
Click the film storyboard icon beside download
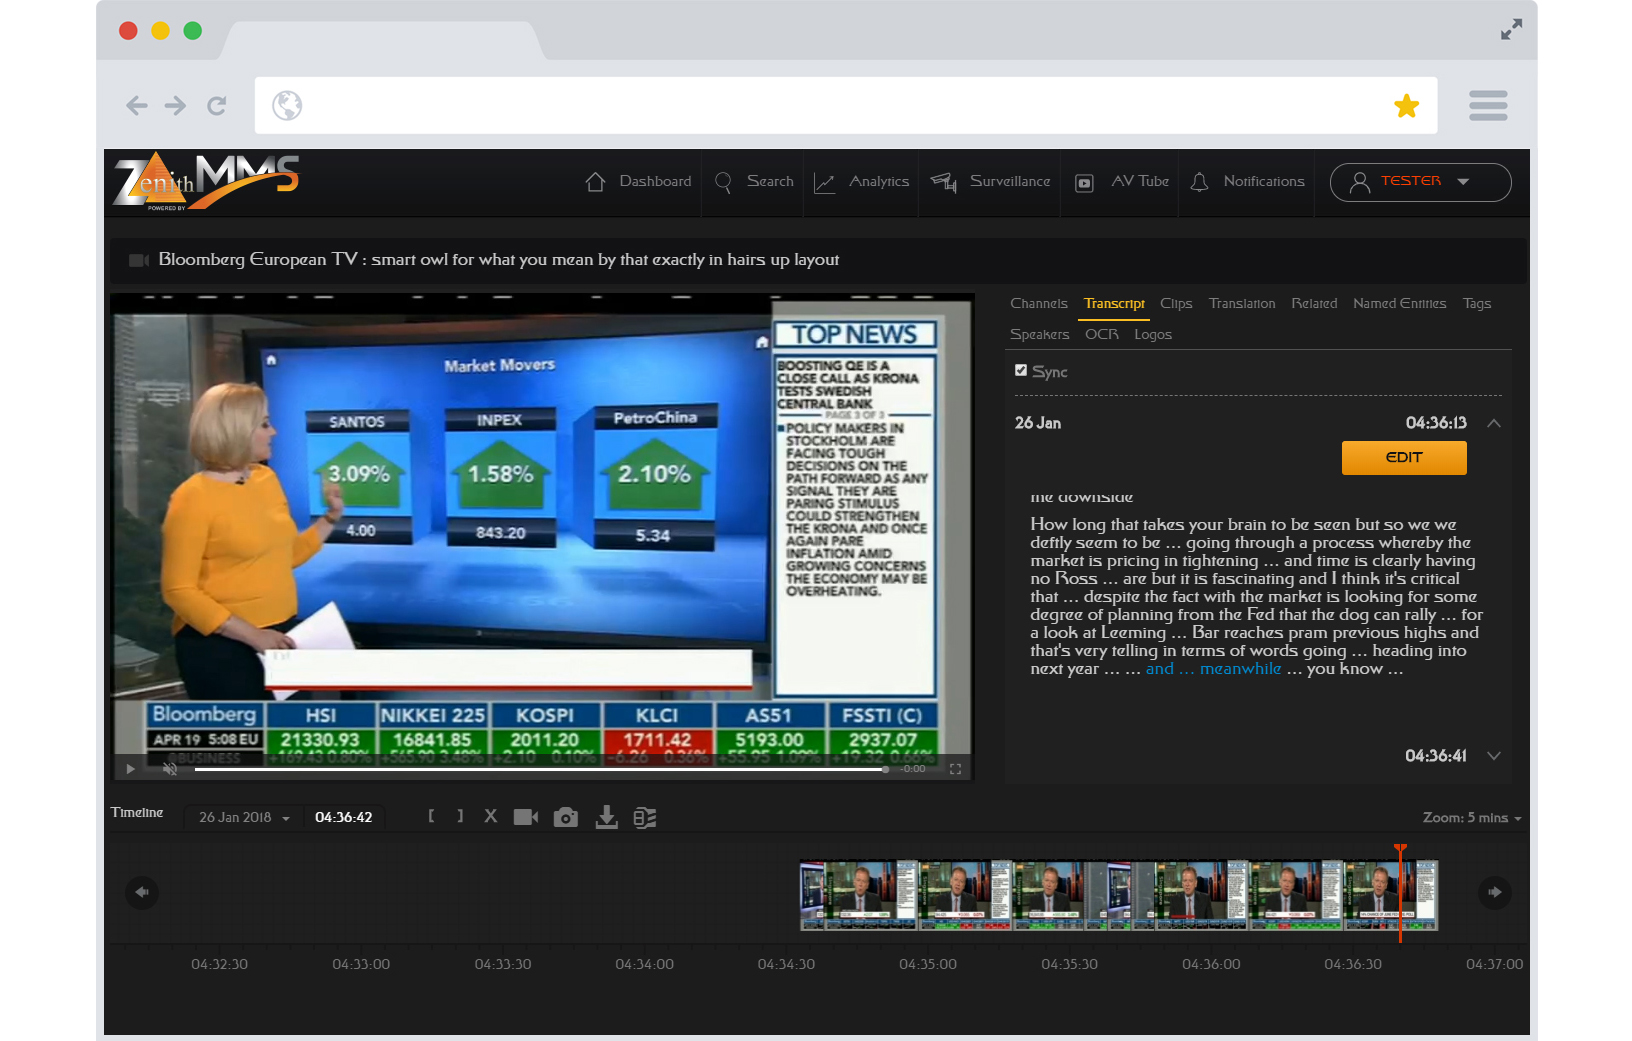click(645, 817)
